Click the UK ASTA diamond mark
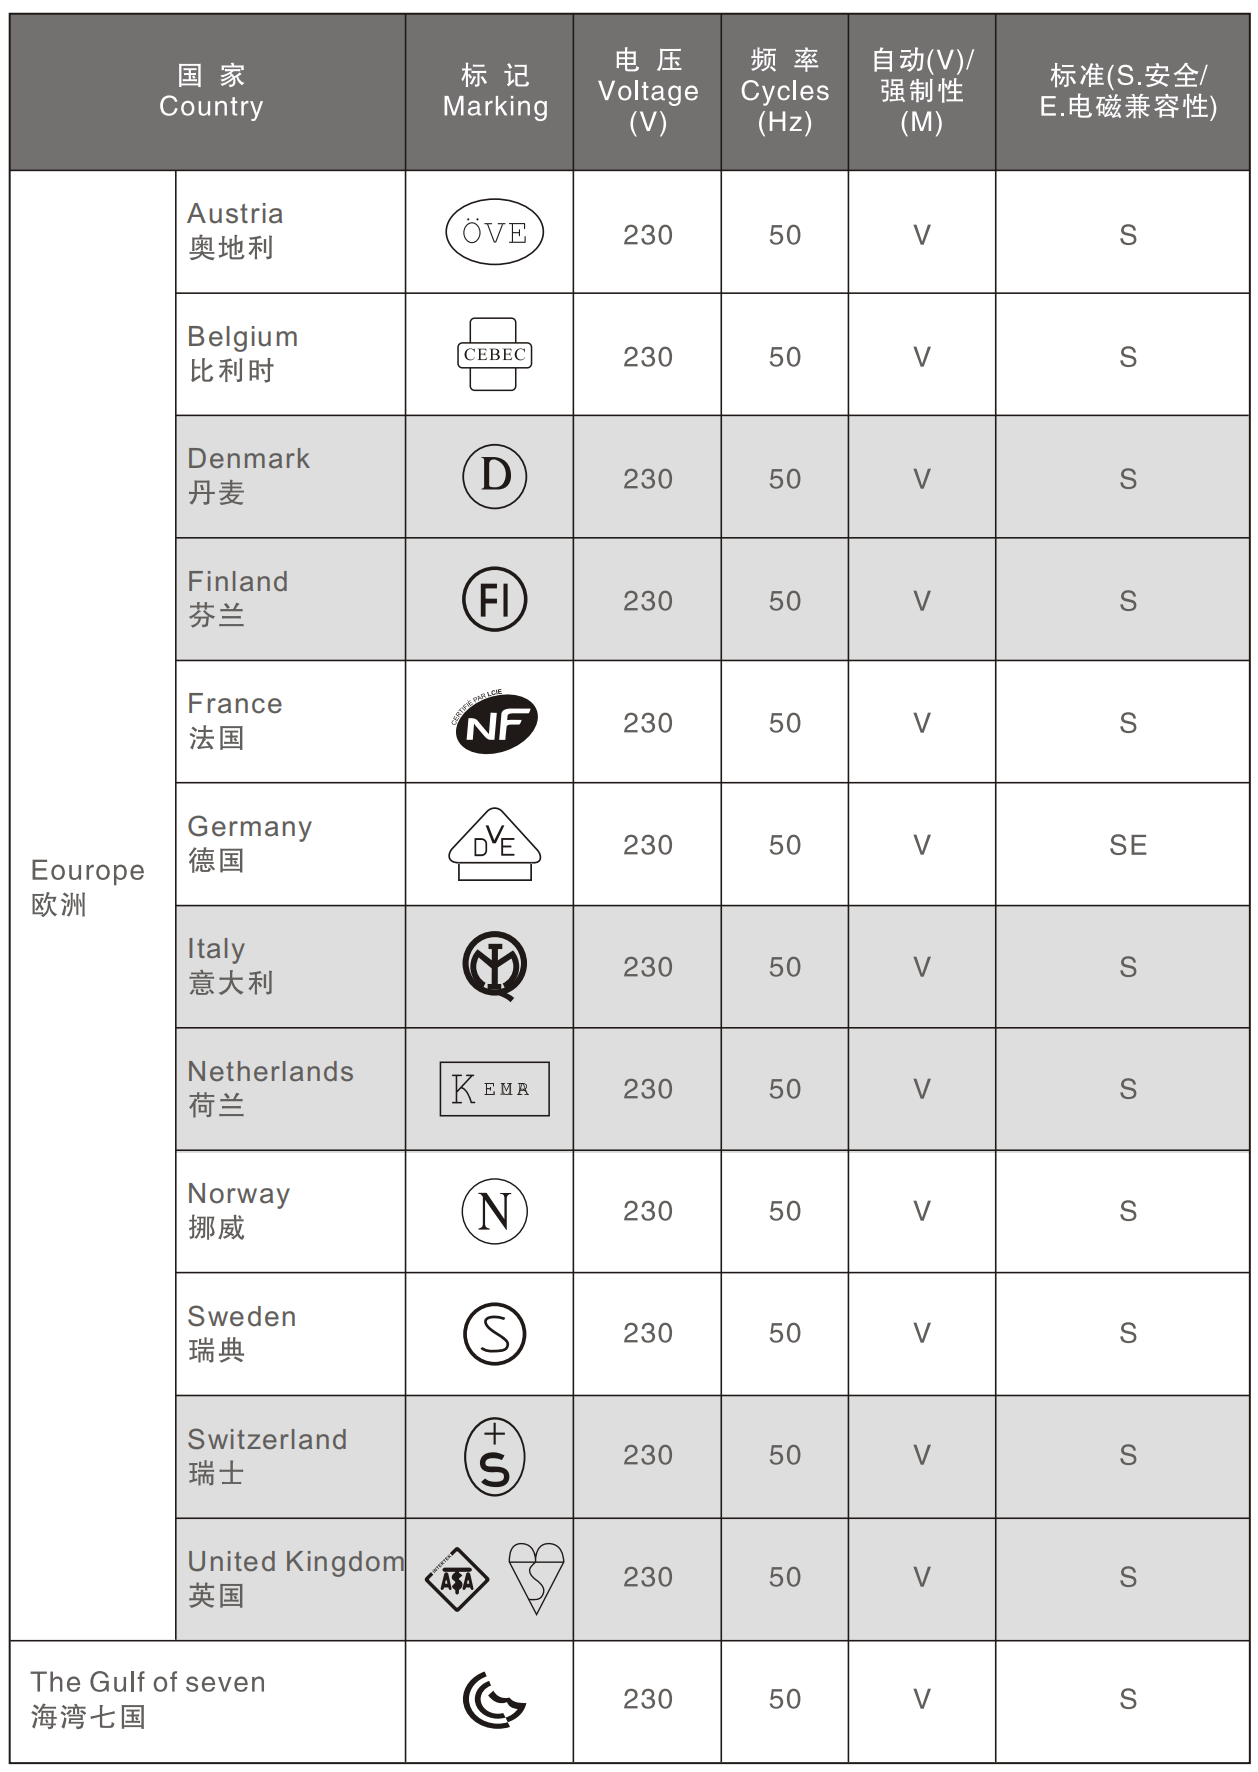1258x1772 pixels. click(x=457, y=1579)
